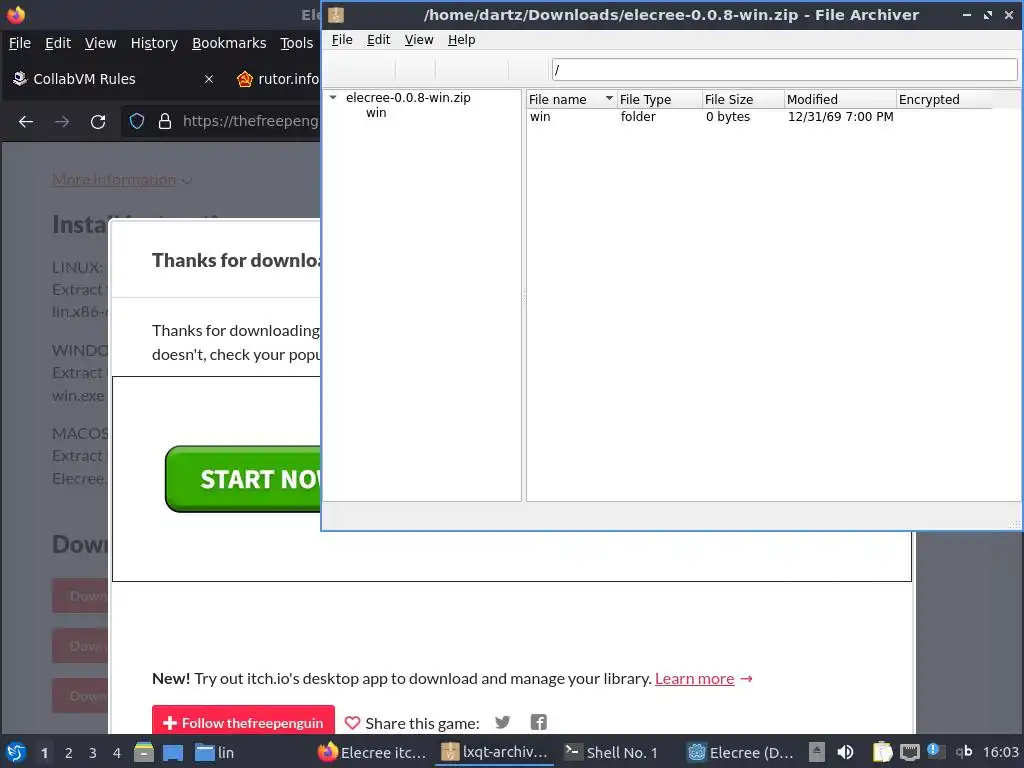The height and width of the screenshot is (768, 1024).
Task: Select elecree-0.0.8-win.zip in the tree
Action: [408, 97]
